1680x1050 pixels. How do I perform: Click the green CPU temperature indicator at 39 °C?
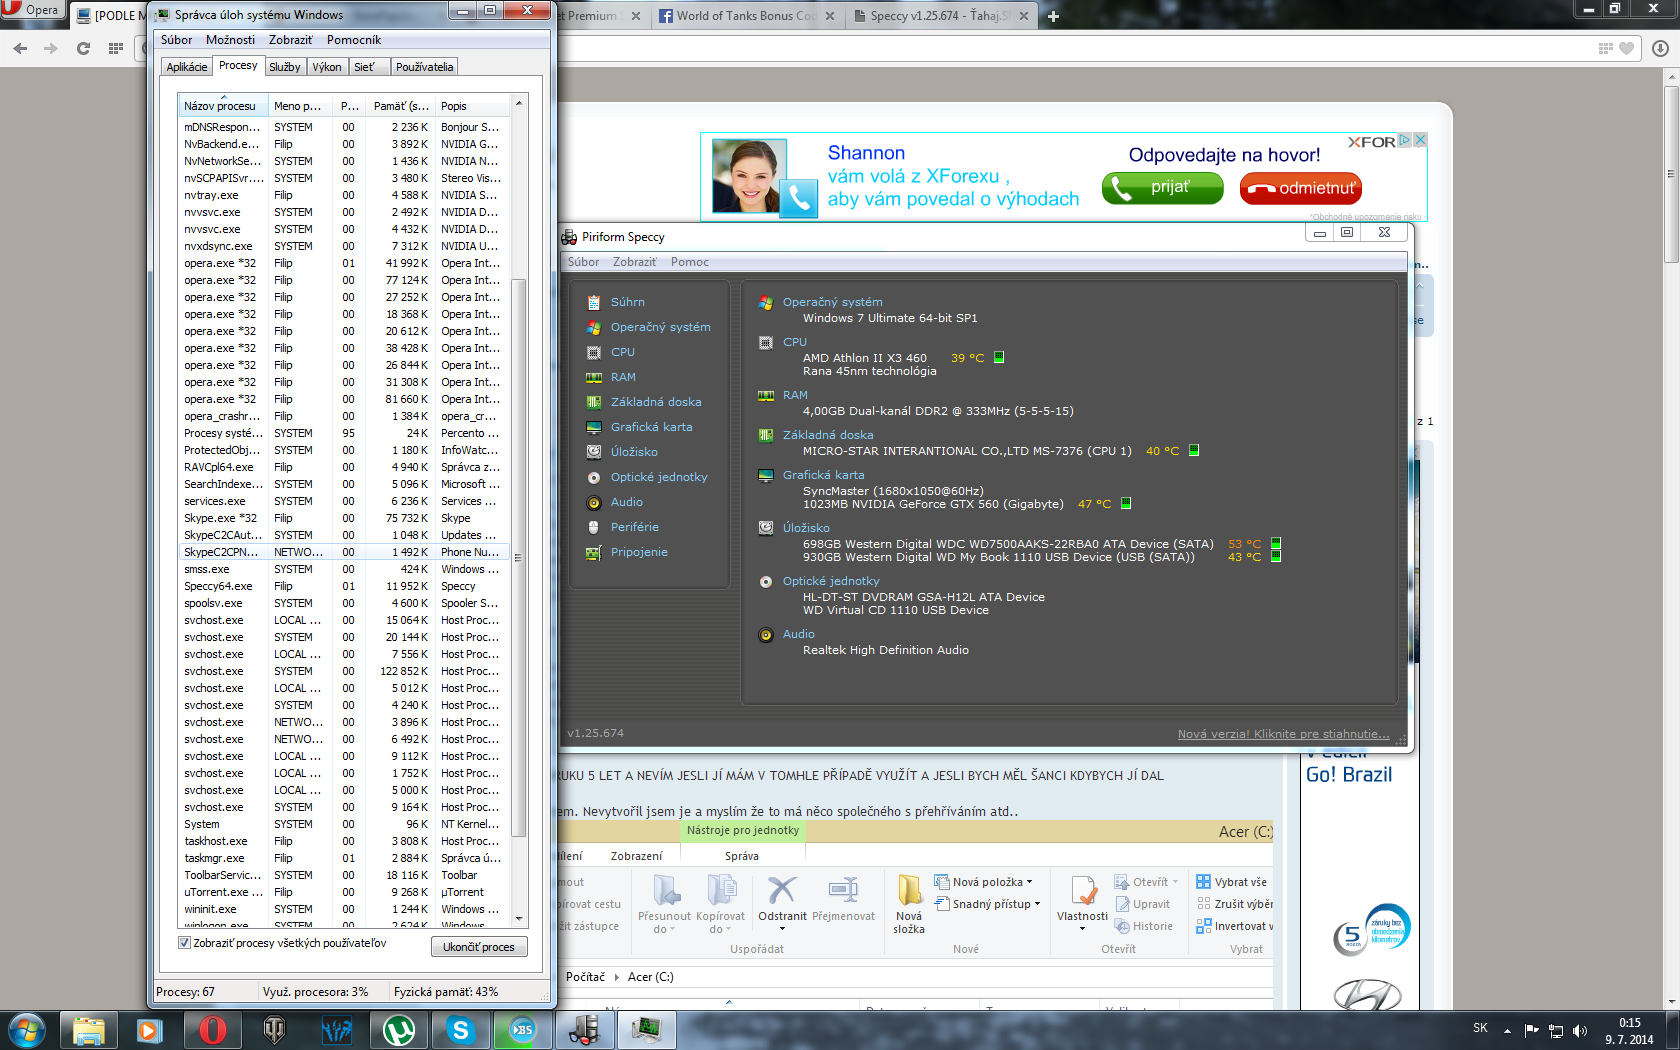click(x=999, y=357)
